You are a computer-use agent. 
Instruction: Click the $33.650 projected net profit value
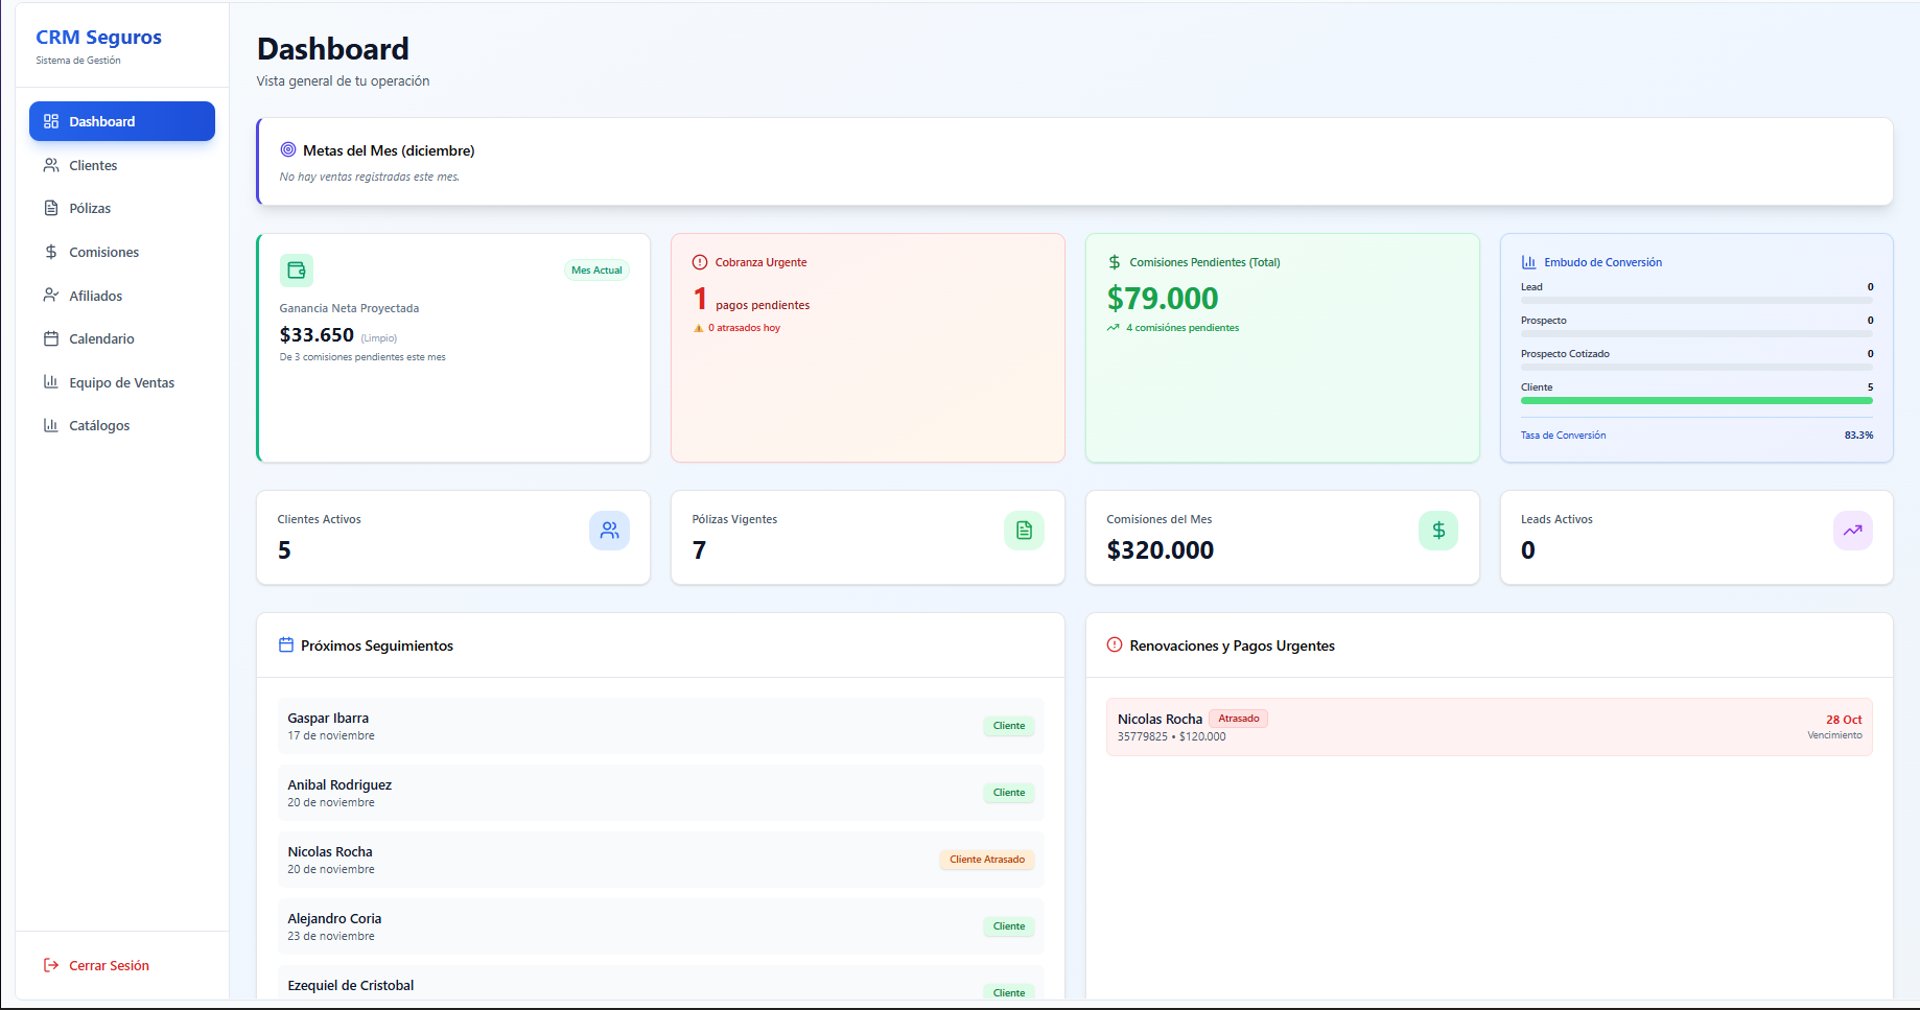[x=317, y=335]
